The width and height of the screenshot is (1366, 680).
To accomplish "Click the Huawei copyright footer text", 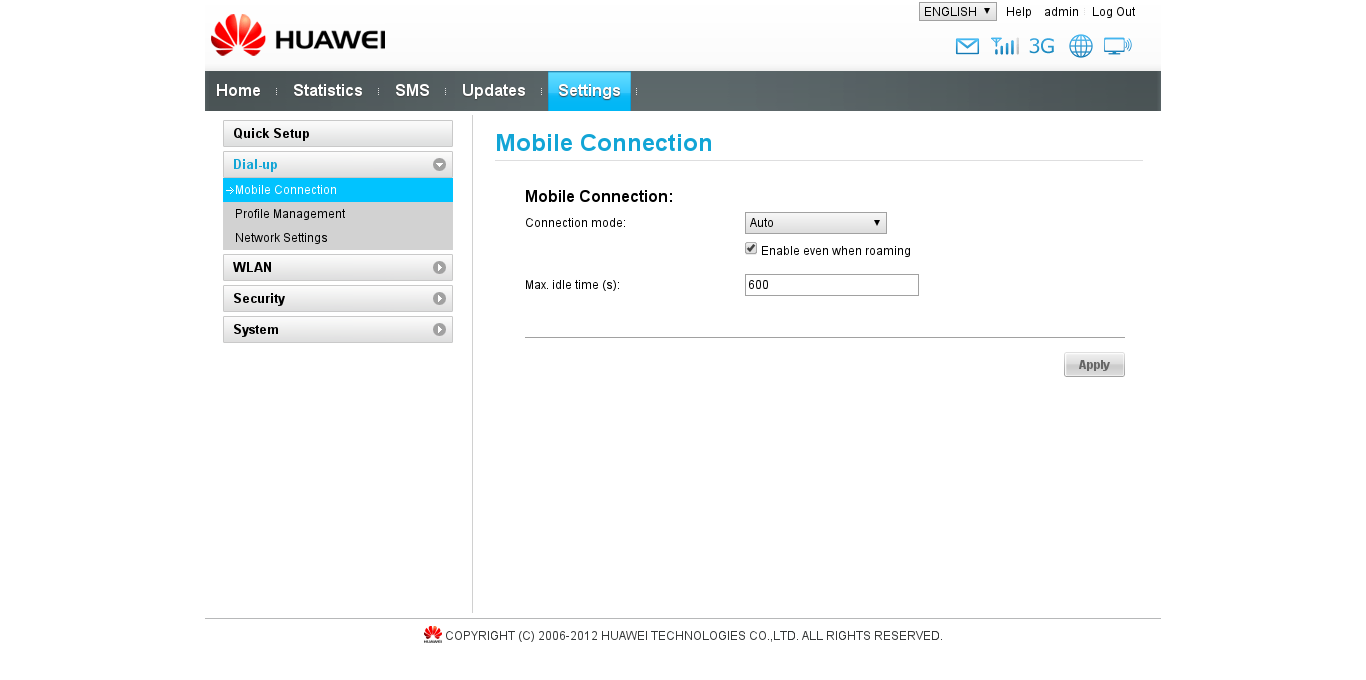I will pyautogui.click(x=694, y=636).
